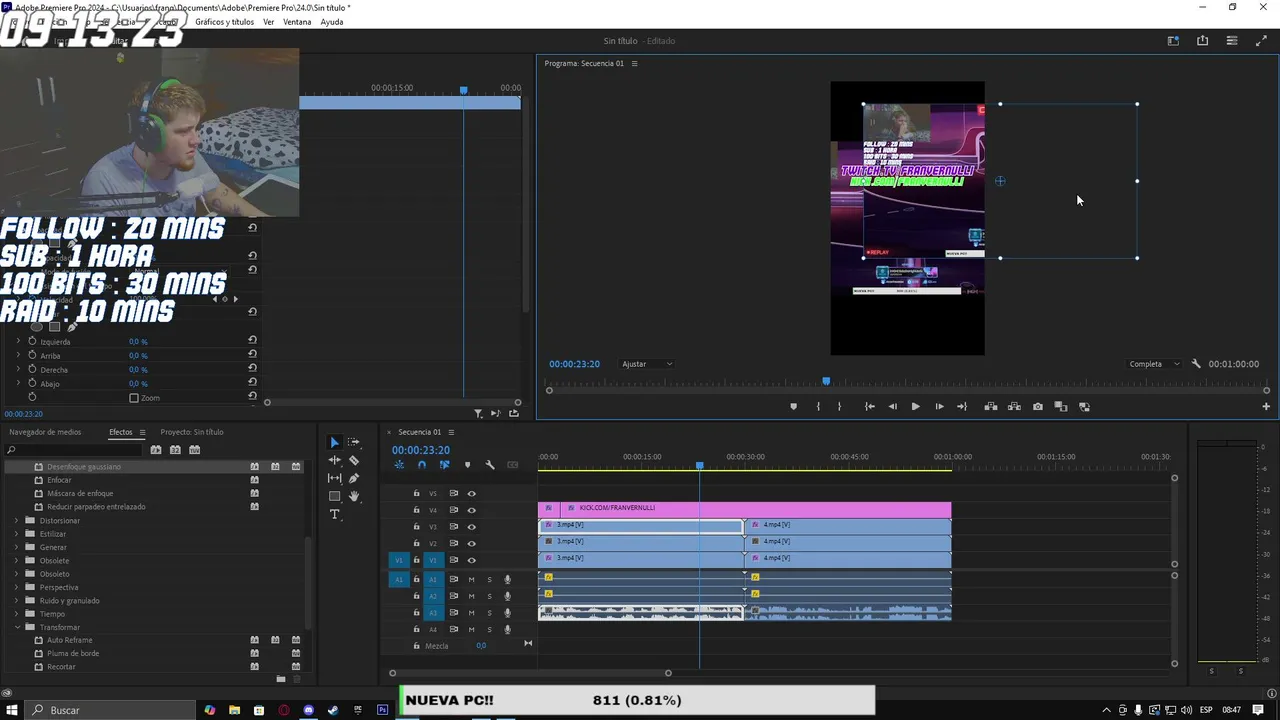Enable the Zoom checkbox in Effect Controls
This screenshot has height=720, width=1280.
click(x=134, y=398)
